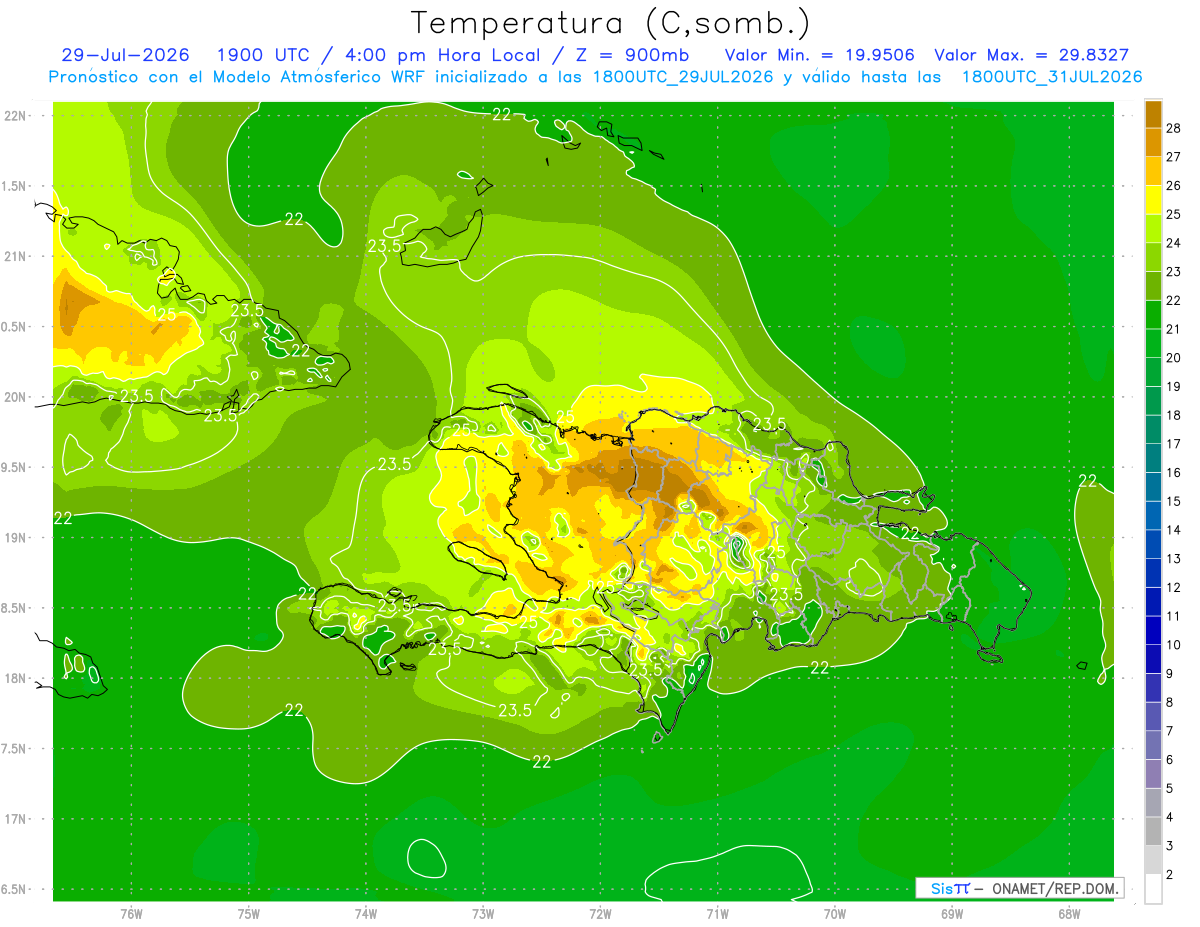
Task: Click the '19N' latitude axis label
Action: click(x=15, y=538)
